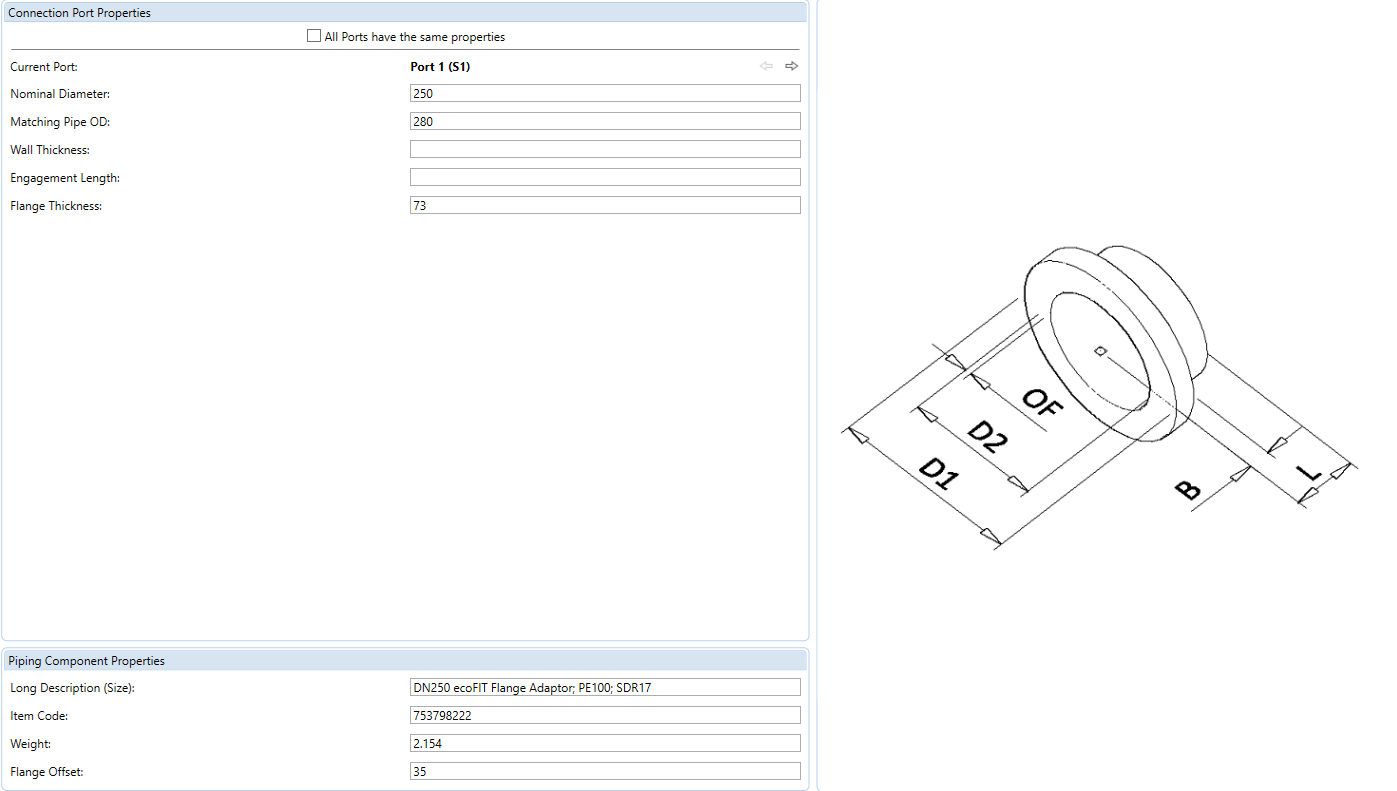
Task: Click the Piping Component Properties header
Action: (405, 661)
